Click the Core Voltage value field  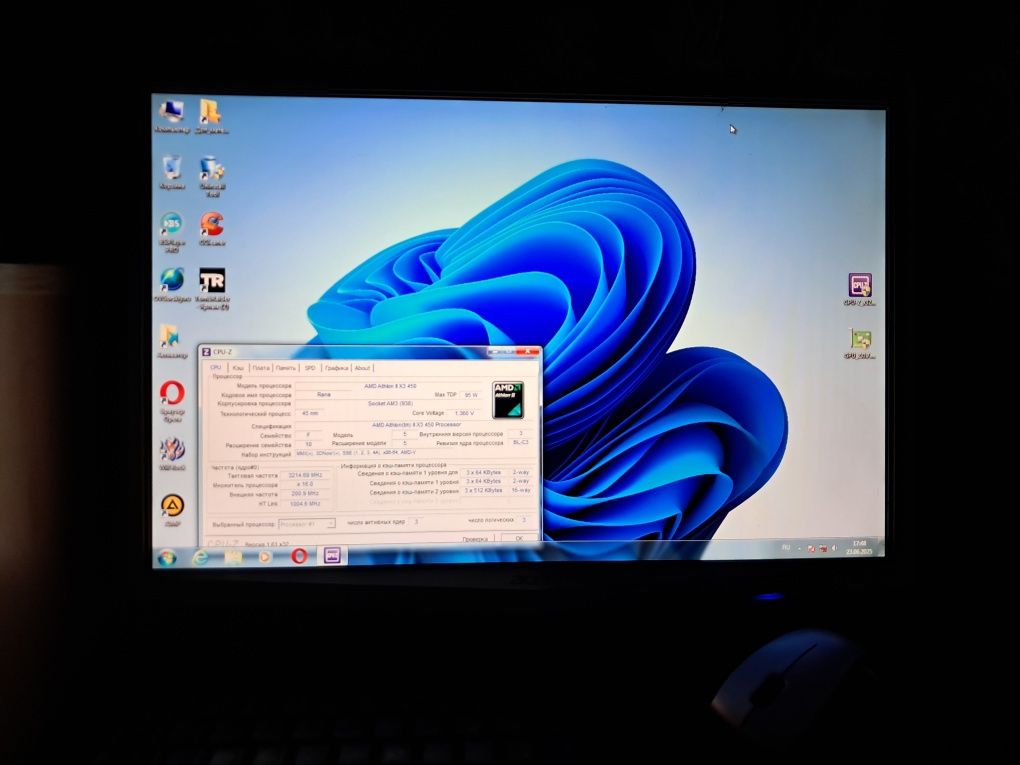click(x=464, y=413)
